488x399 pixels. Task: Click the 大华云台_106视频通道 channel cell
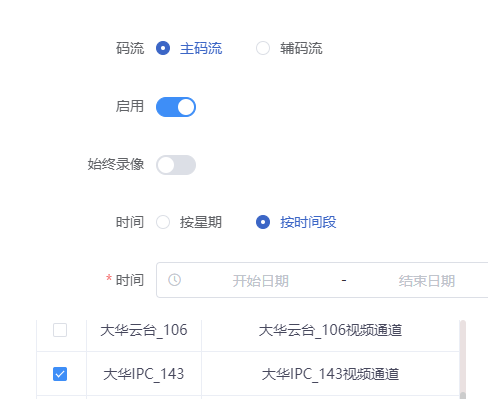click(330, 330)
